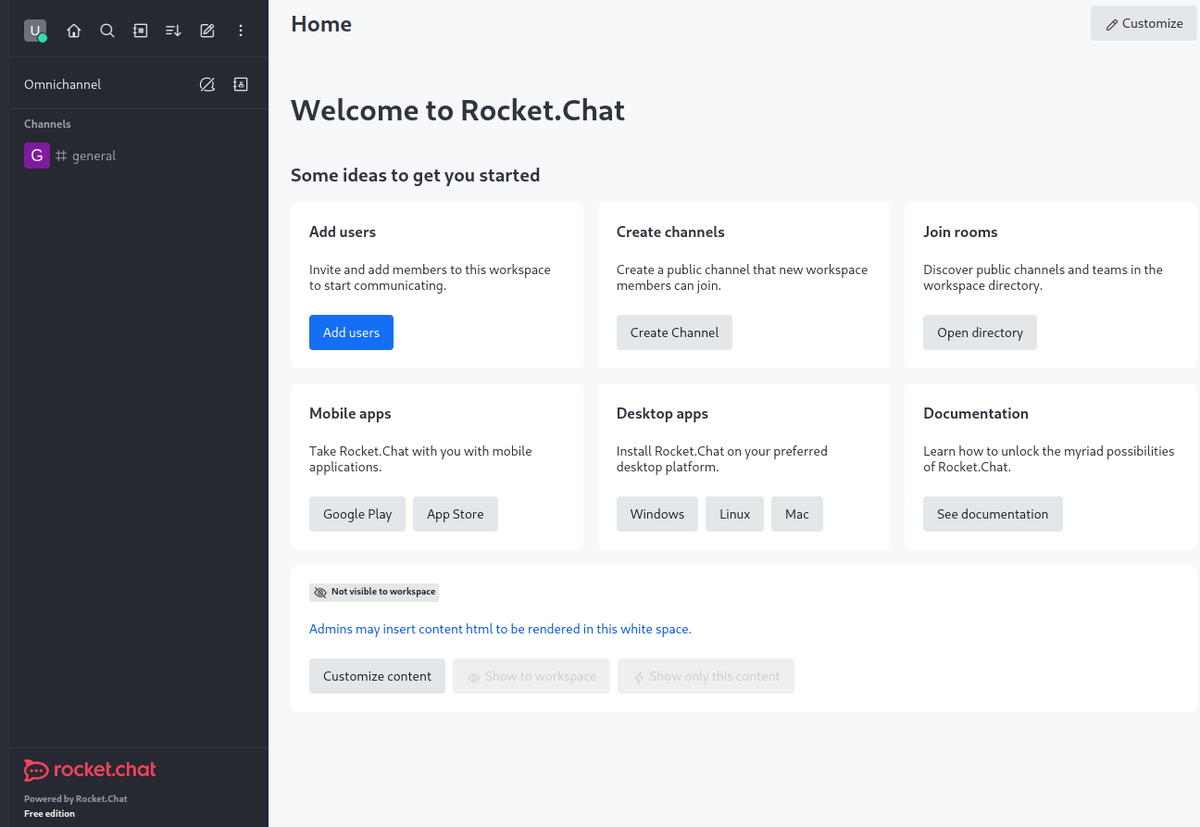This screenshot has height=827, width=1200.
Task: Click See documentation
Action: tap(992, 514)
